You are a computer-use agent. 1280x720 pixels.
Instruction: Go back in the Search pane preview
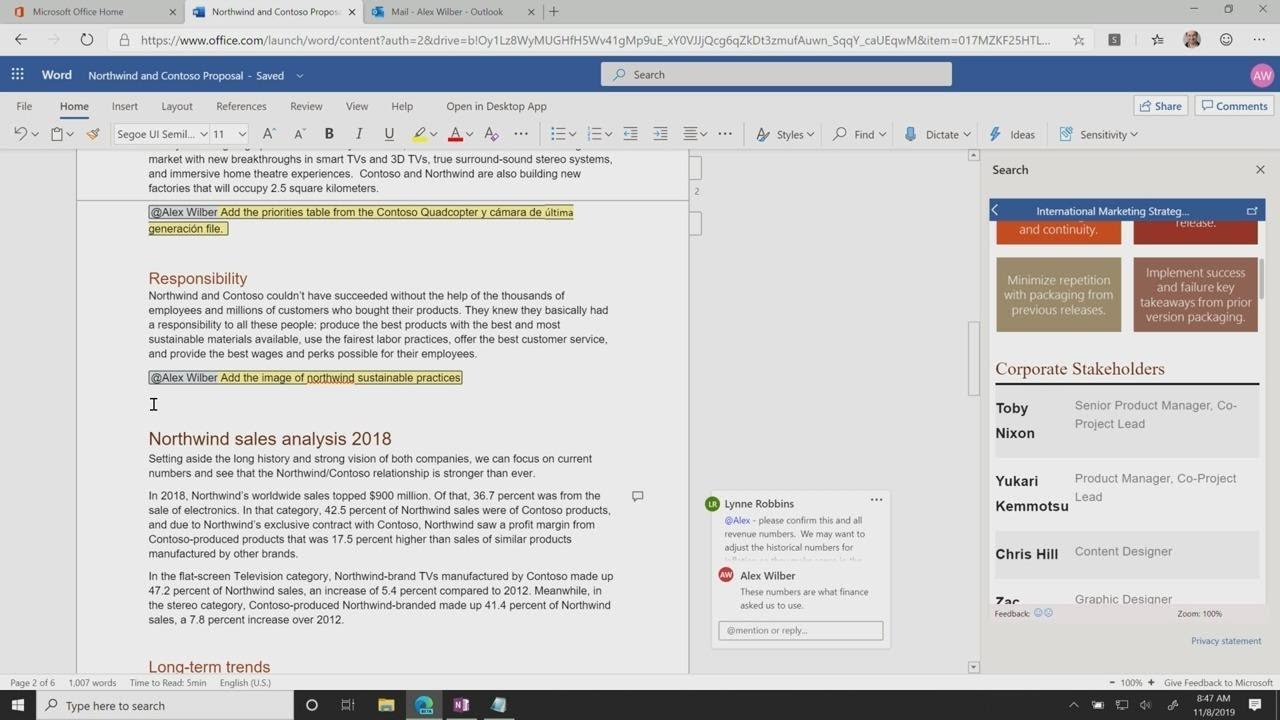point(995,211)
